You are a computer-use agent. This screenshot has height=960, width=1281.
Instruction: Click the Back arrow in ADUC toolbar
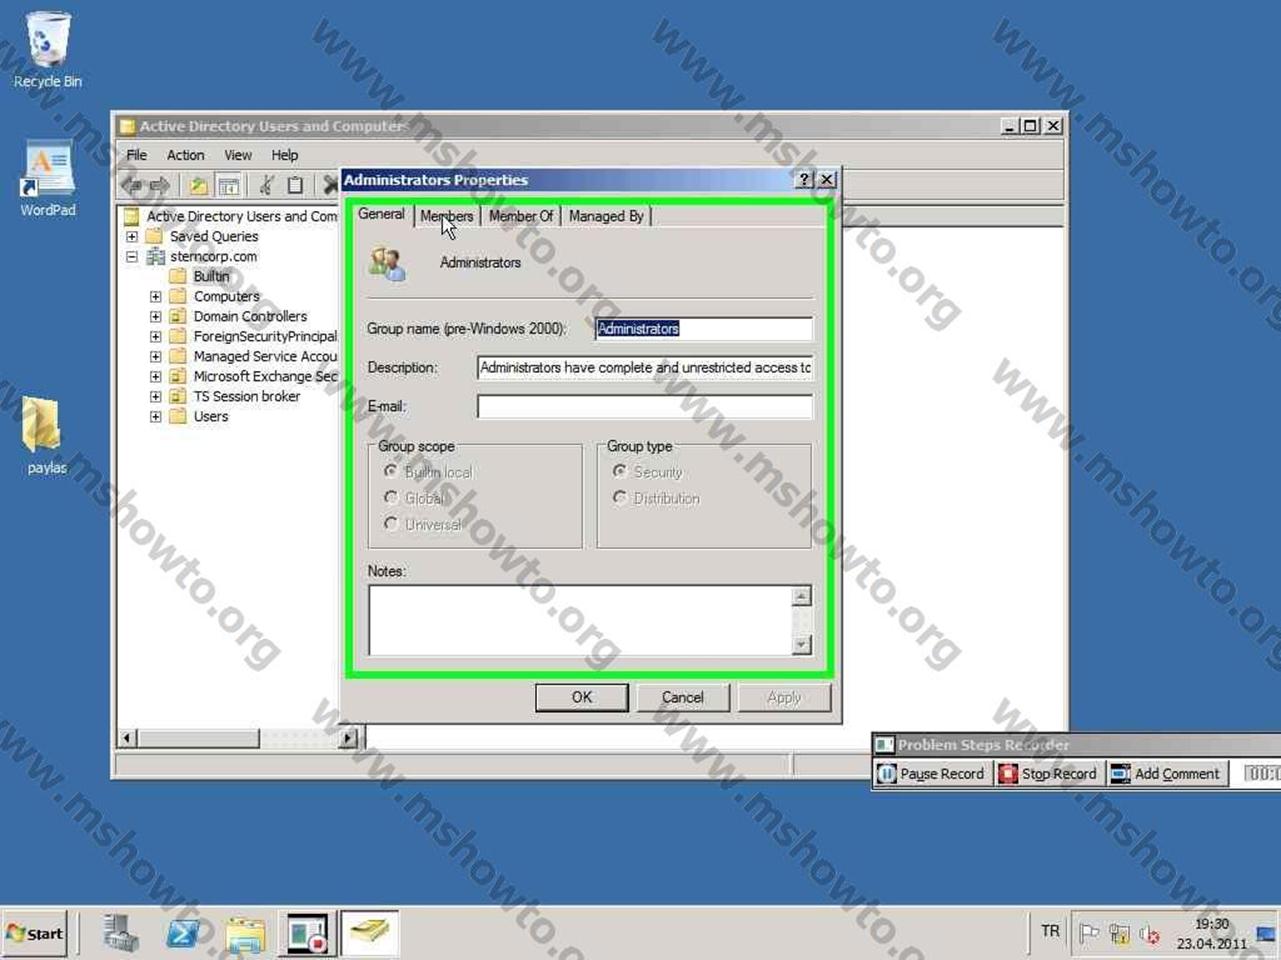coord(132,185)
